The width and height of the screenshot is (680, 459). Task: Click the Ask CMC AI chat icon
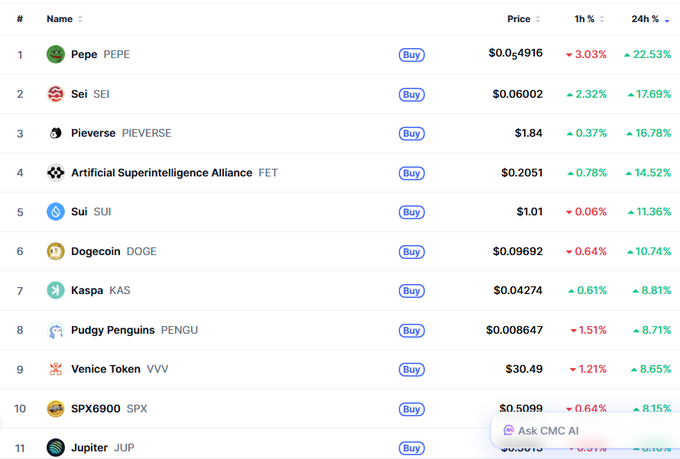[508, 430]
